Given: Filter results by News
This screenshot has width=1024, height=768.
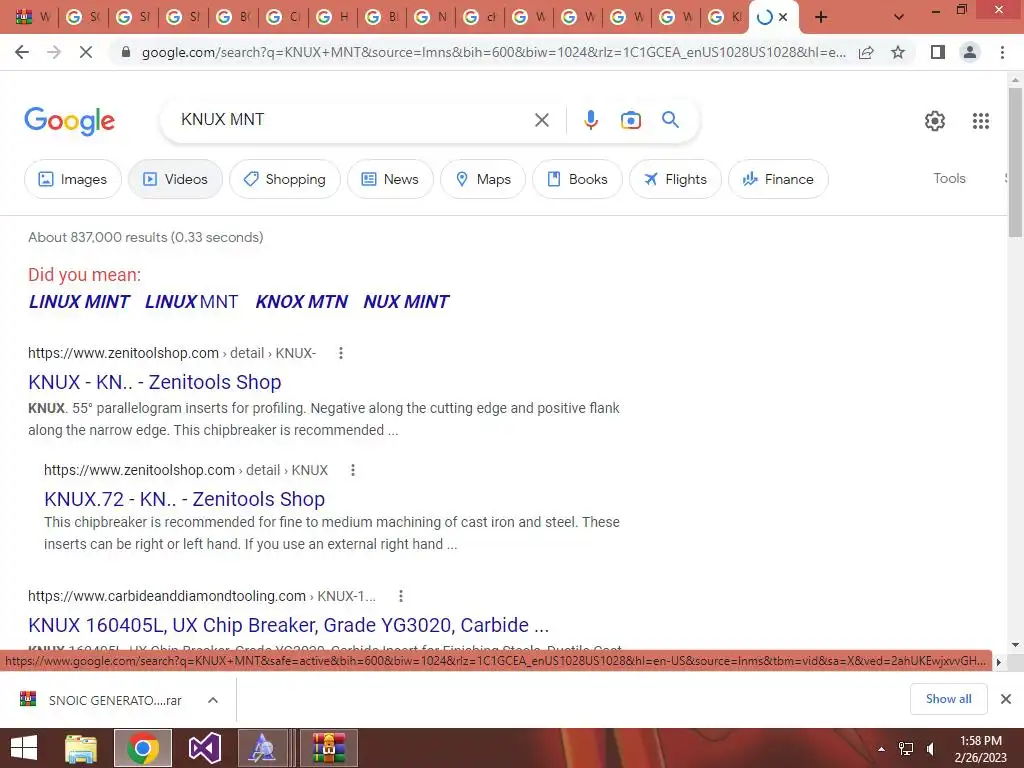Looking at the screenshot, I should tap(390, 179).
